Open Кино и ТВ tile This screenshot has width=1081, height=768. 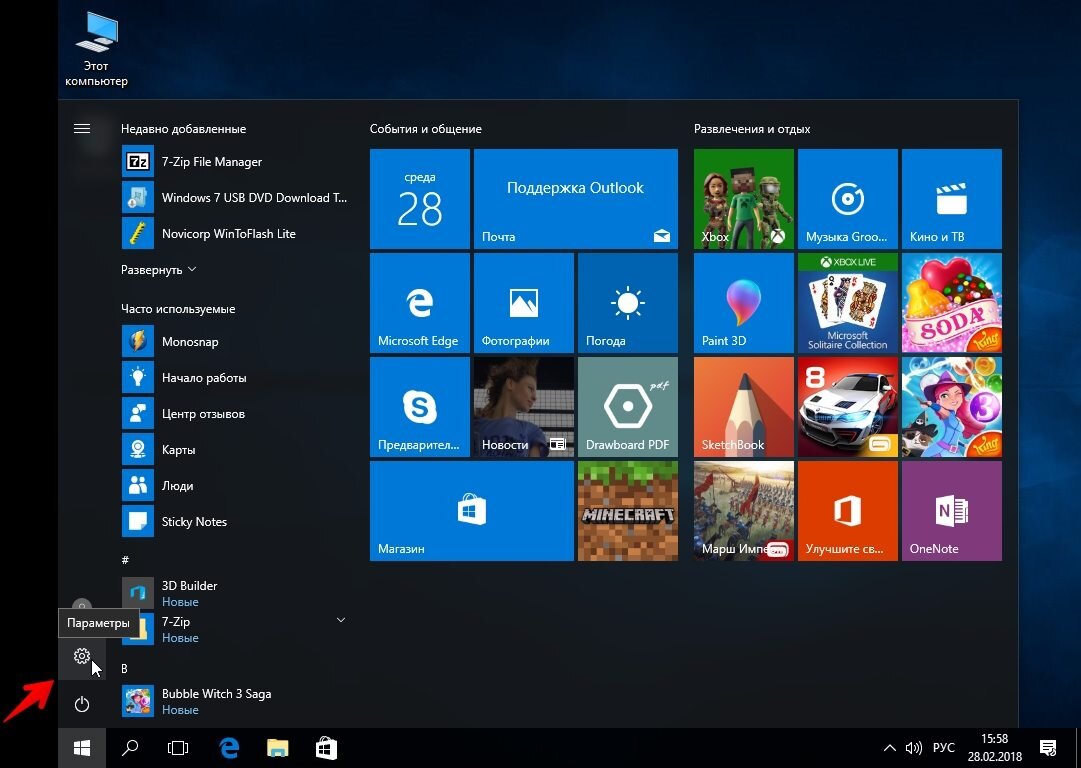(x=952, y=199)
